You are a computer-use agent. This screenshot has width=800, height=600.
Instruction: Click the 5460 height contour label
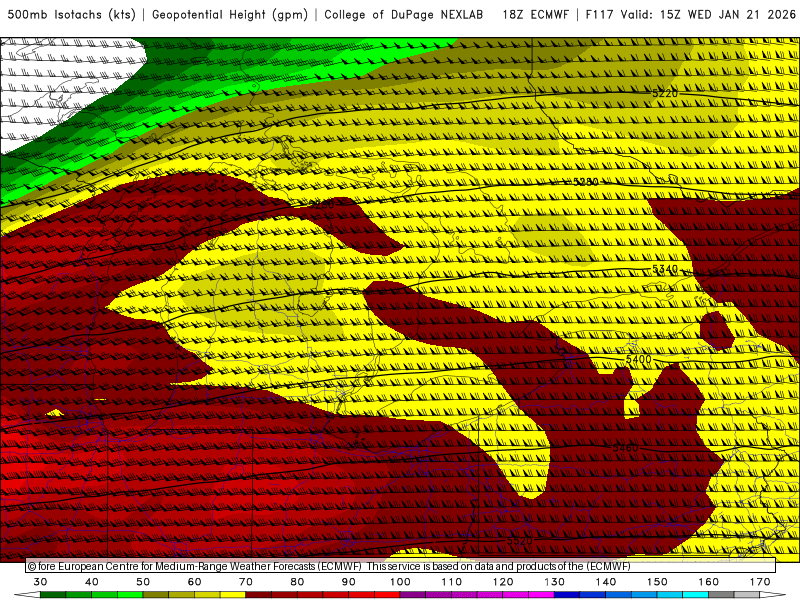pyautogui.click(x=625, y=447)
